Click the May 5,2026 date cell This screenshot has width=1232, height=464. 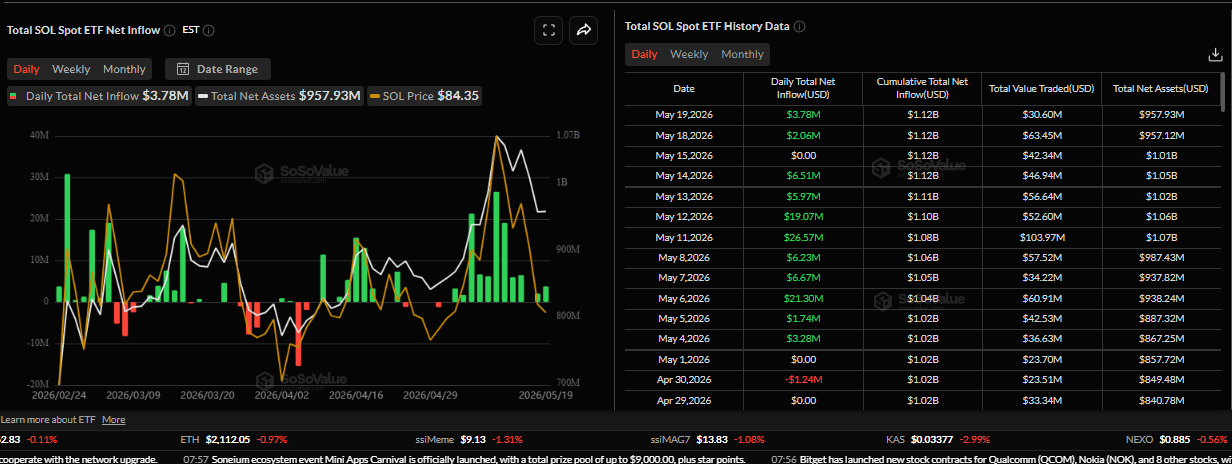[684, 318]
